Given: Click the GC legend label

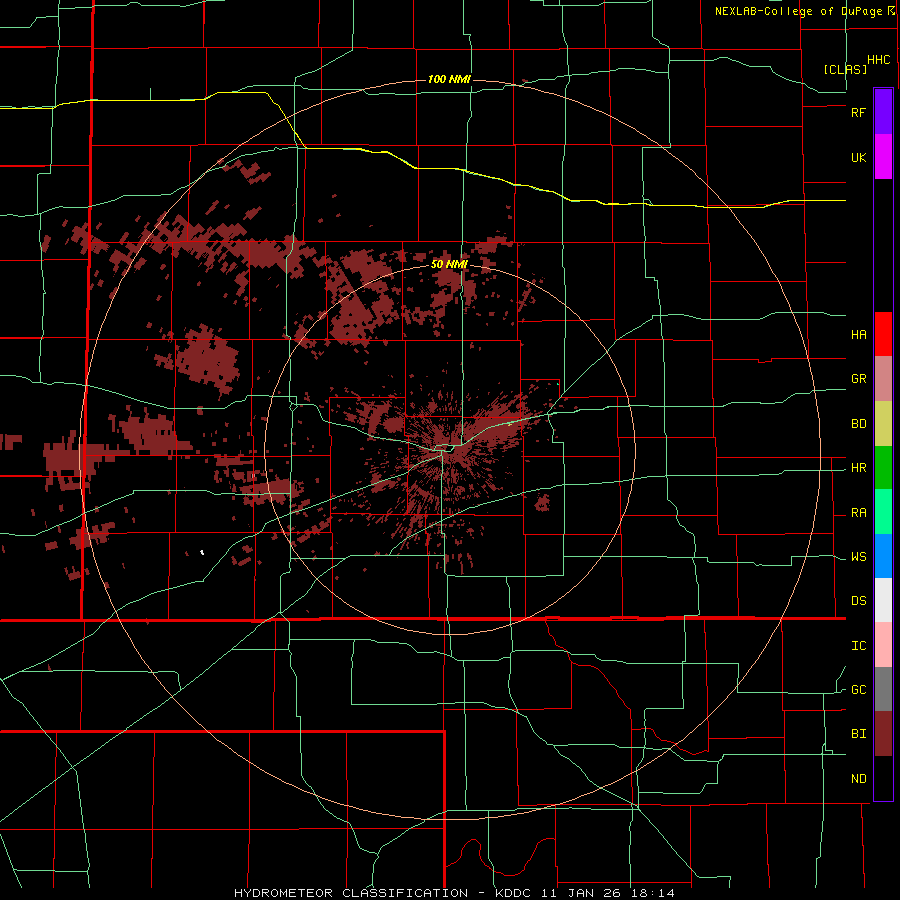Looking at the screenshot, I should click(x=858, y=690).
